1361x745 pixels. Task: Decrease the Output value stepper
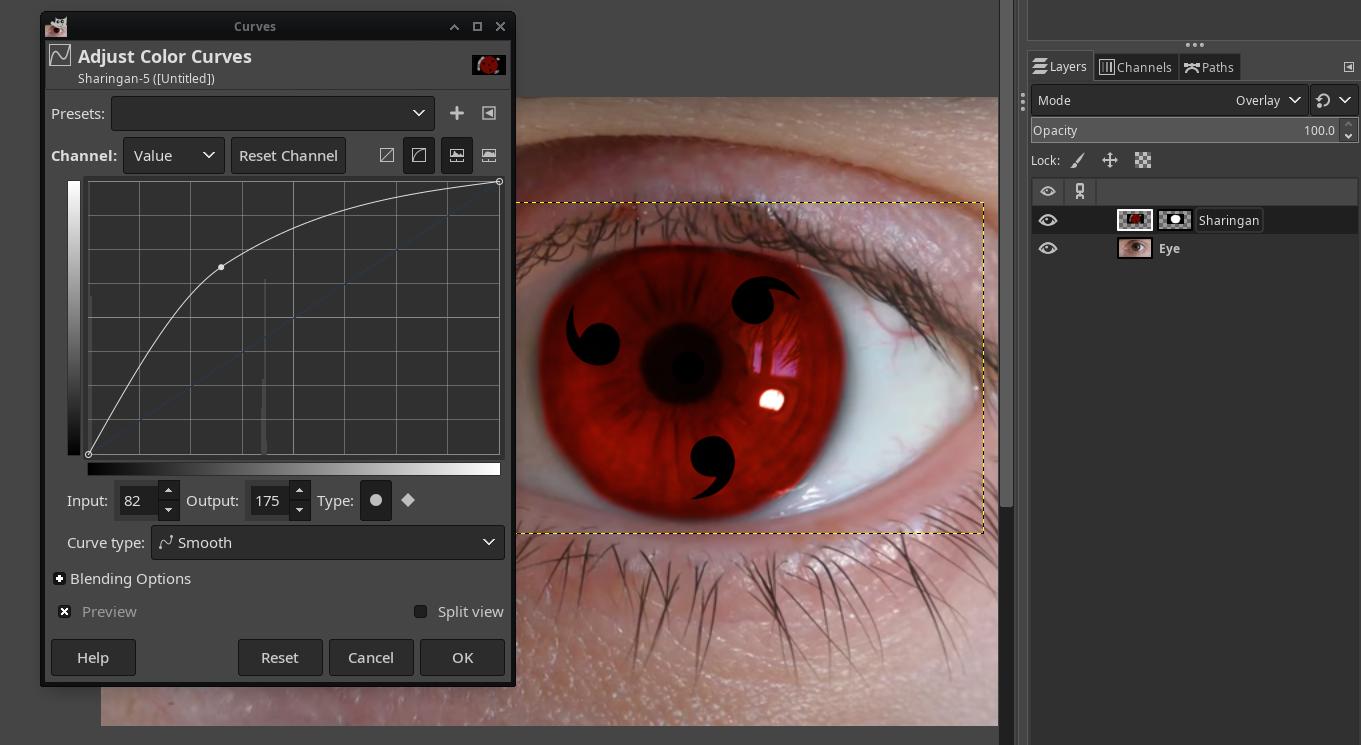298,510
